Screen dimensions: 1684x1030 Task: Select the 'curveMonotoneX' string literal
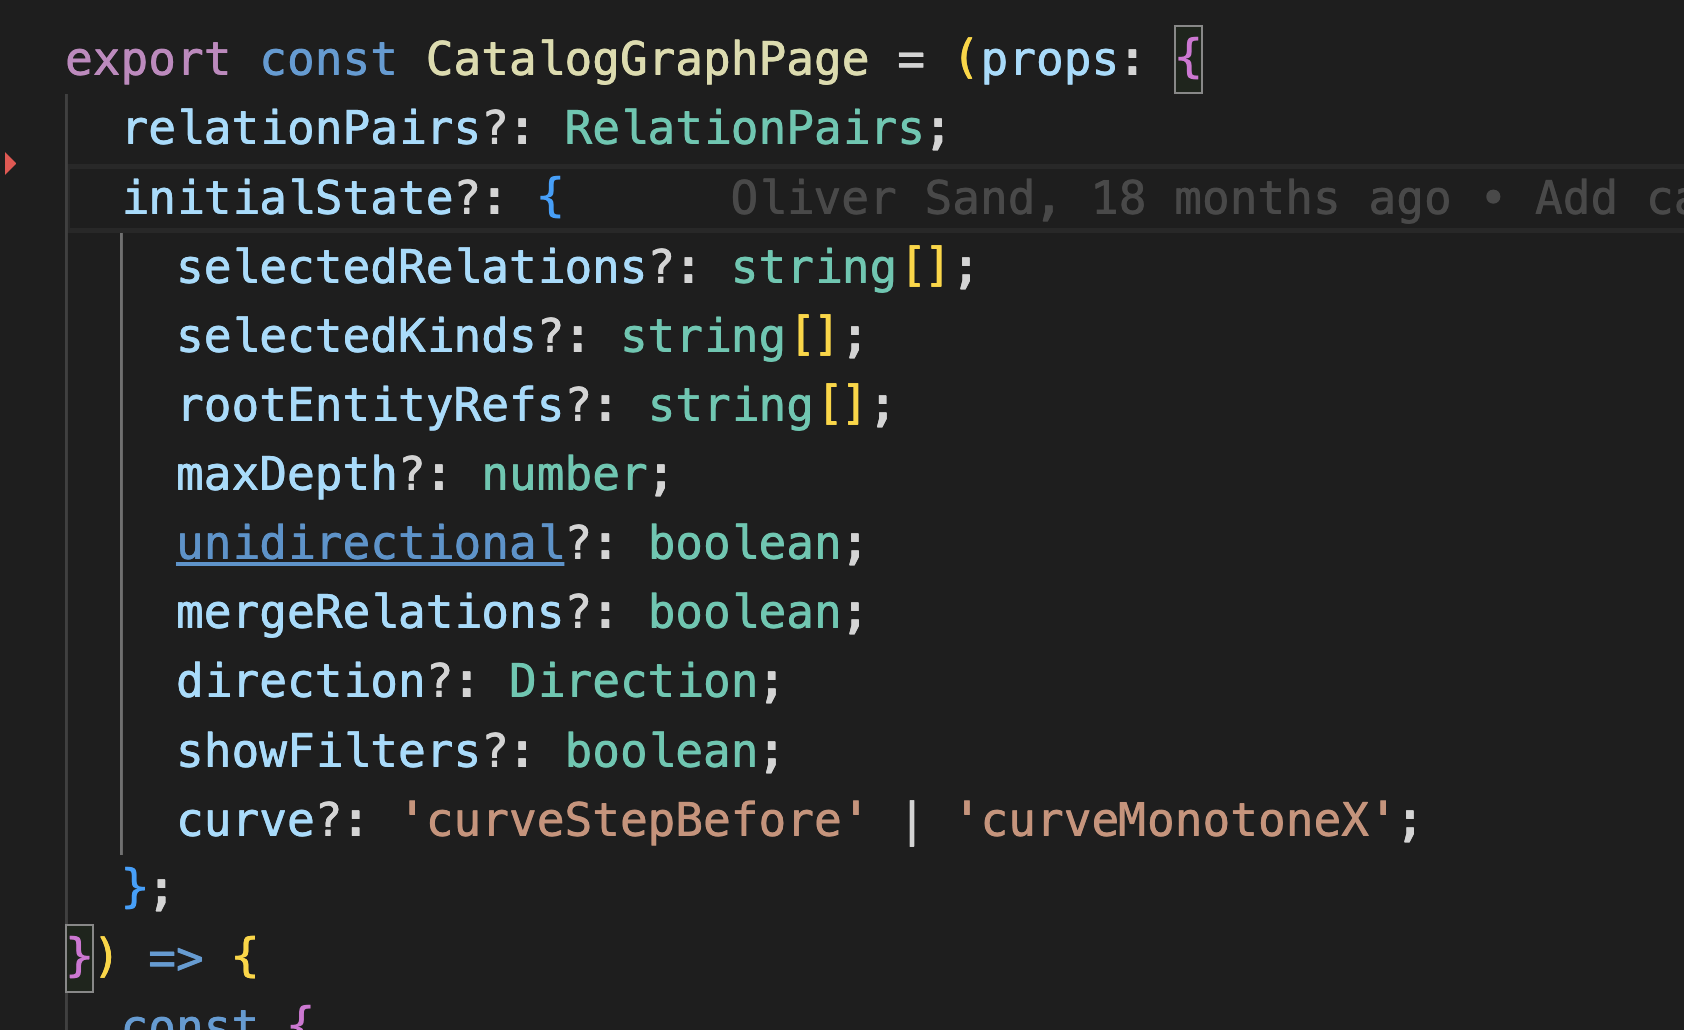(1175, 818)
